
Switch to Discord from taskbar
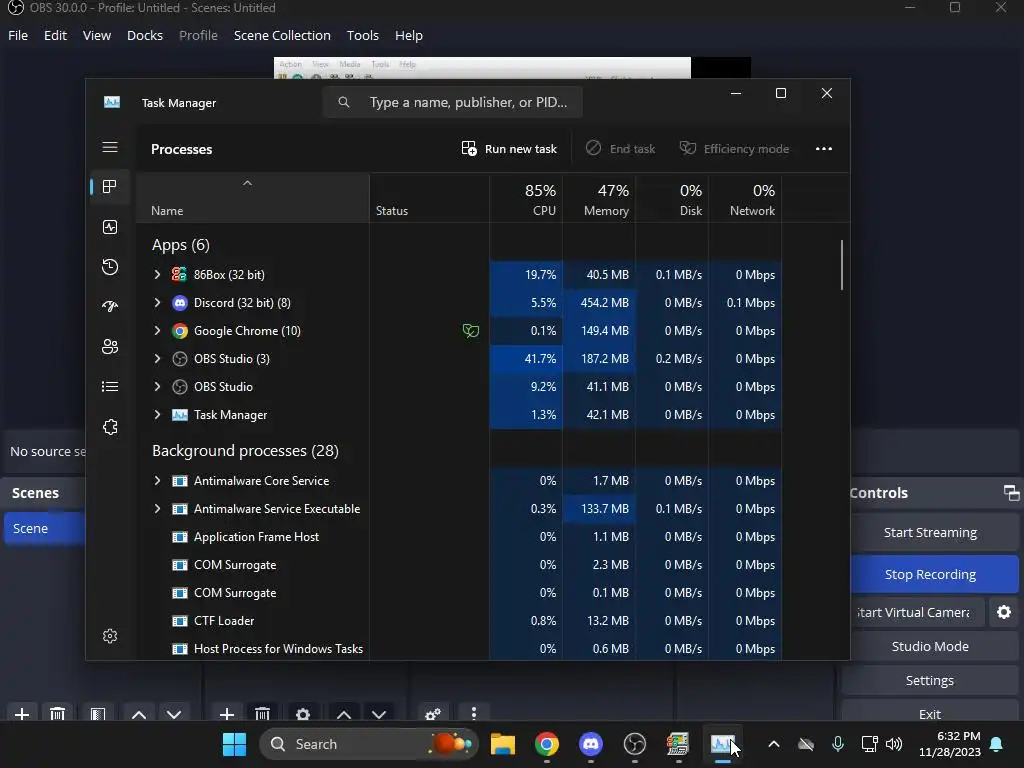[x=590, y=744]
